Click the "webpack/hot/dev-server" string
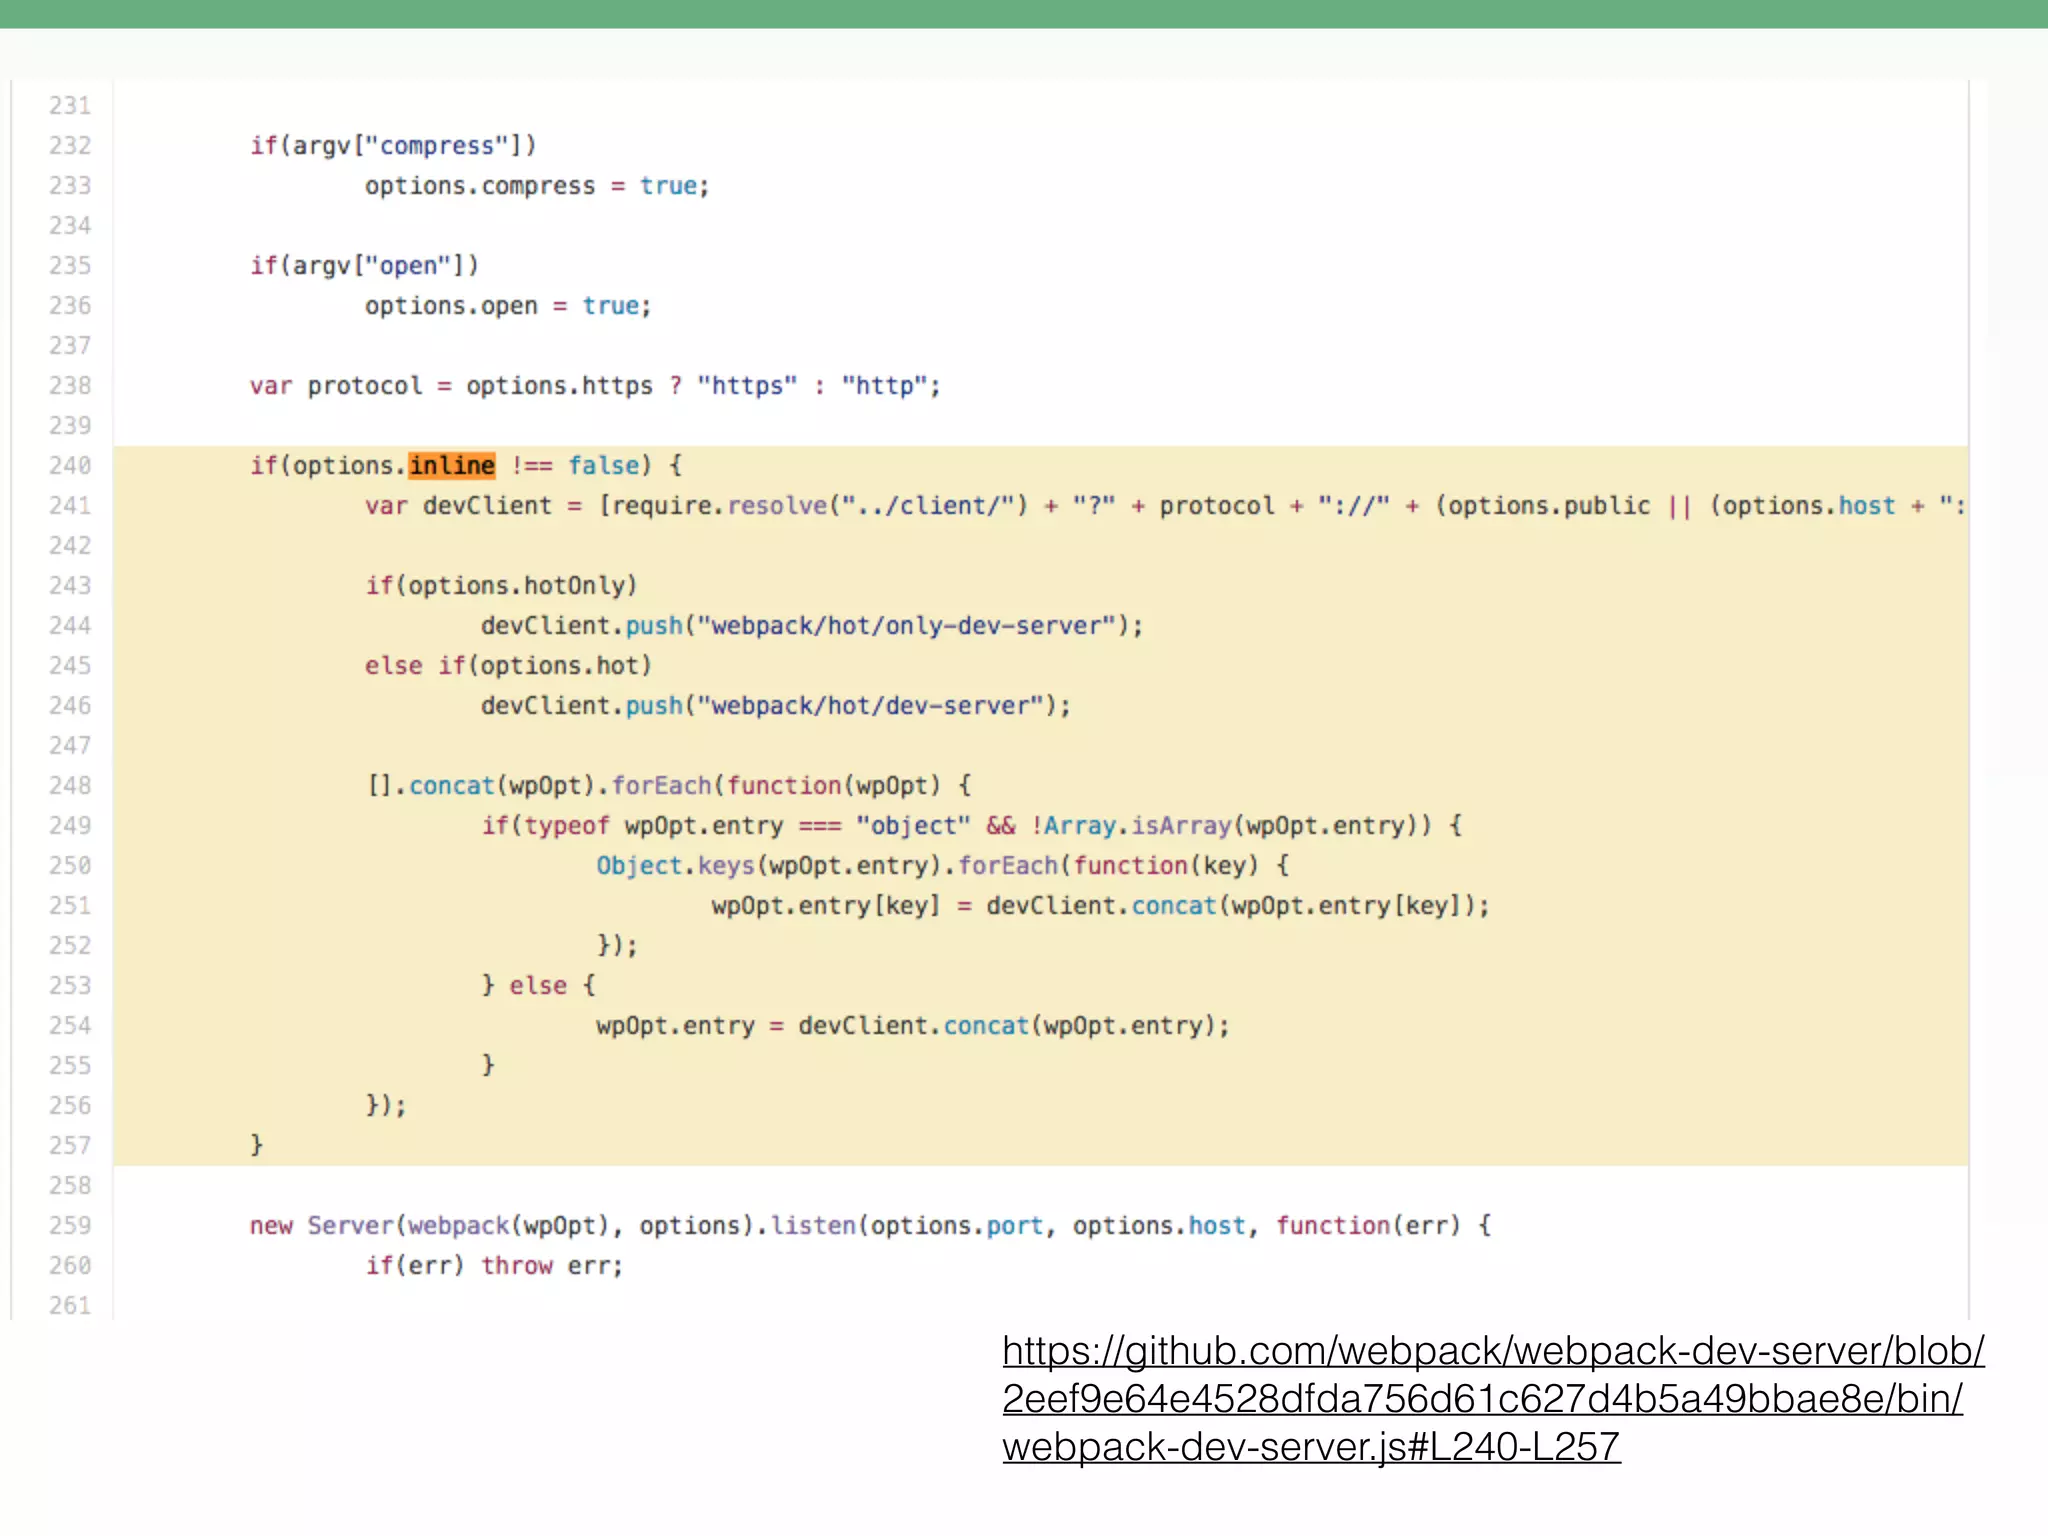 [870, 706]
